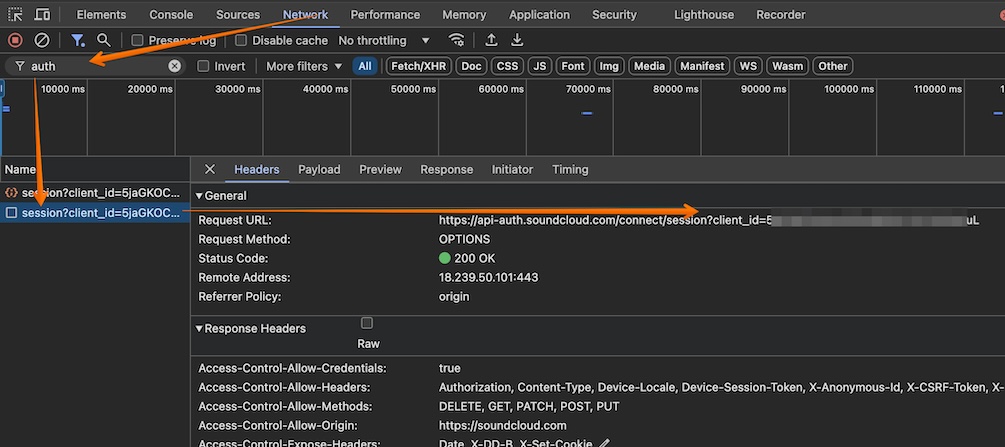Expand the More filters dropdown

pyautogui.click(x=304, y=66)
